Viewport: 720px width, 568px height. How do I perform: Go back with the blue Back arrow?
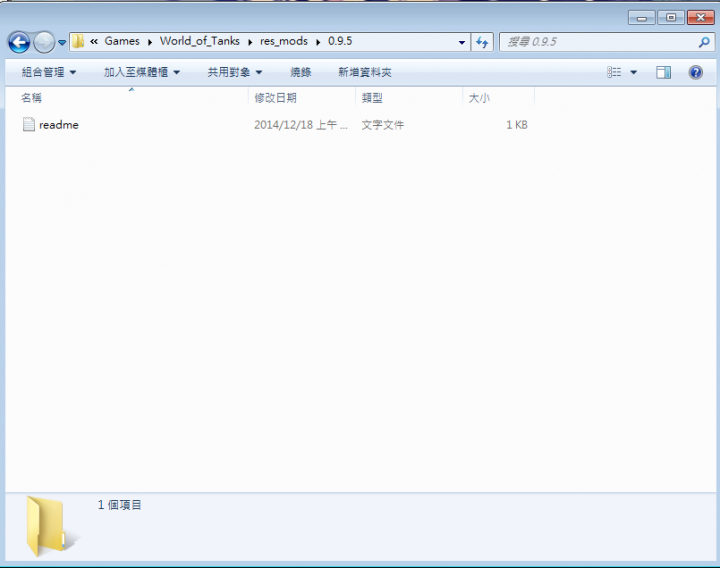pos(19,42)
